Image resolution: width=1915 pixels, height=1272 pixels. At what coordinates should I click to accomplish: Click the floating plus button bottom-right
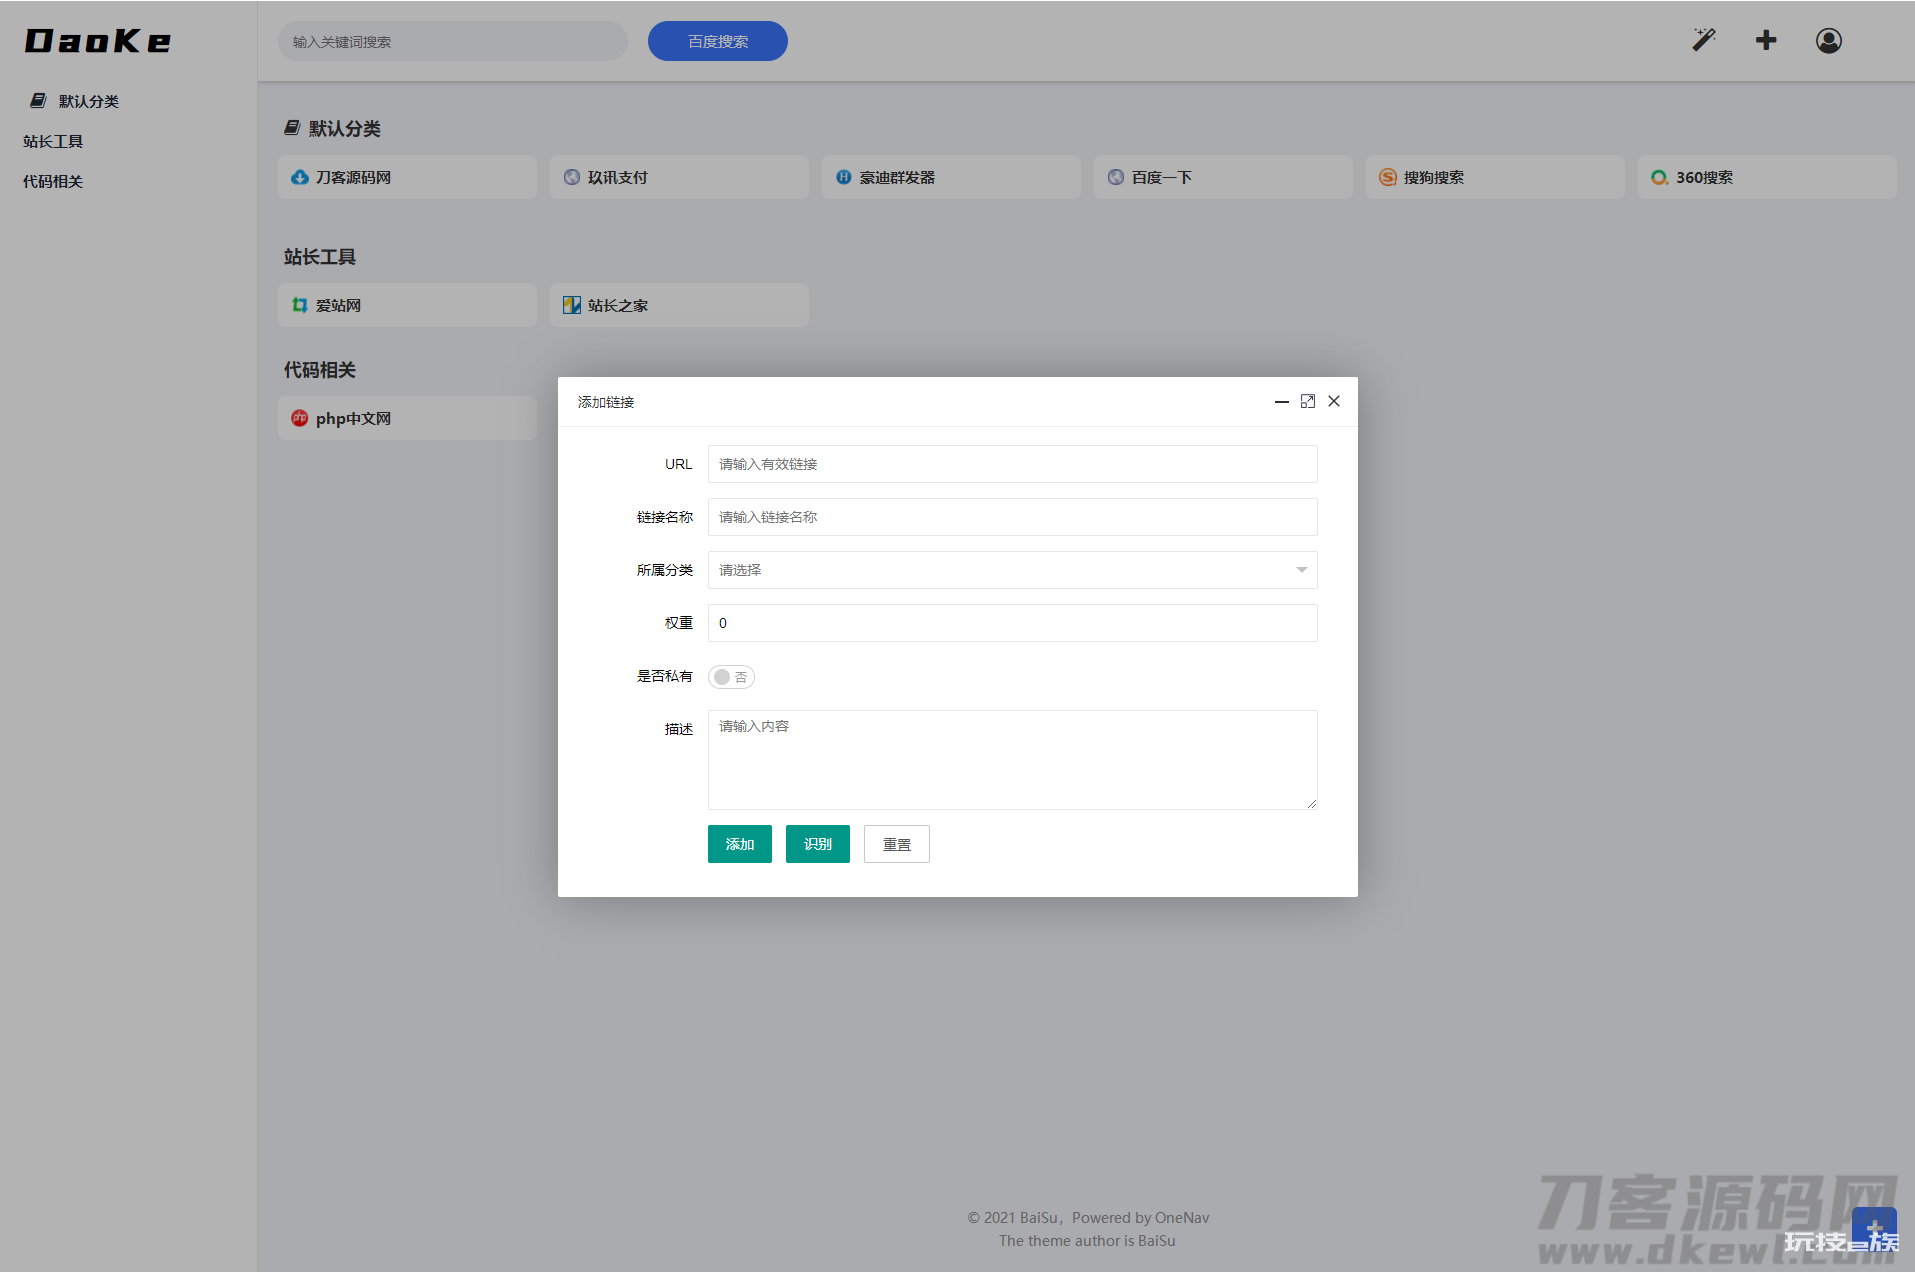click(x=1874, y=1229)
